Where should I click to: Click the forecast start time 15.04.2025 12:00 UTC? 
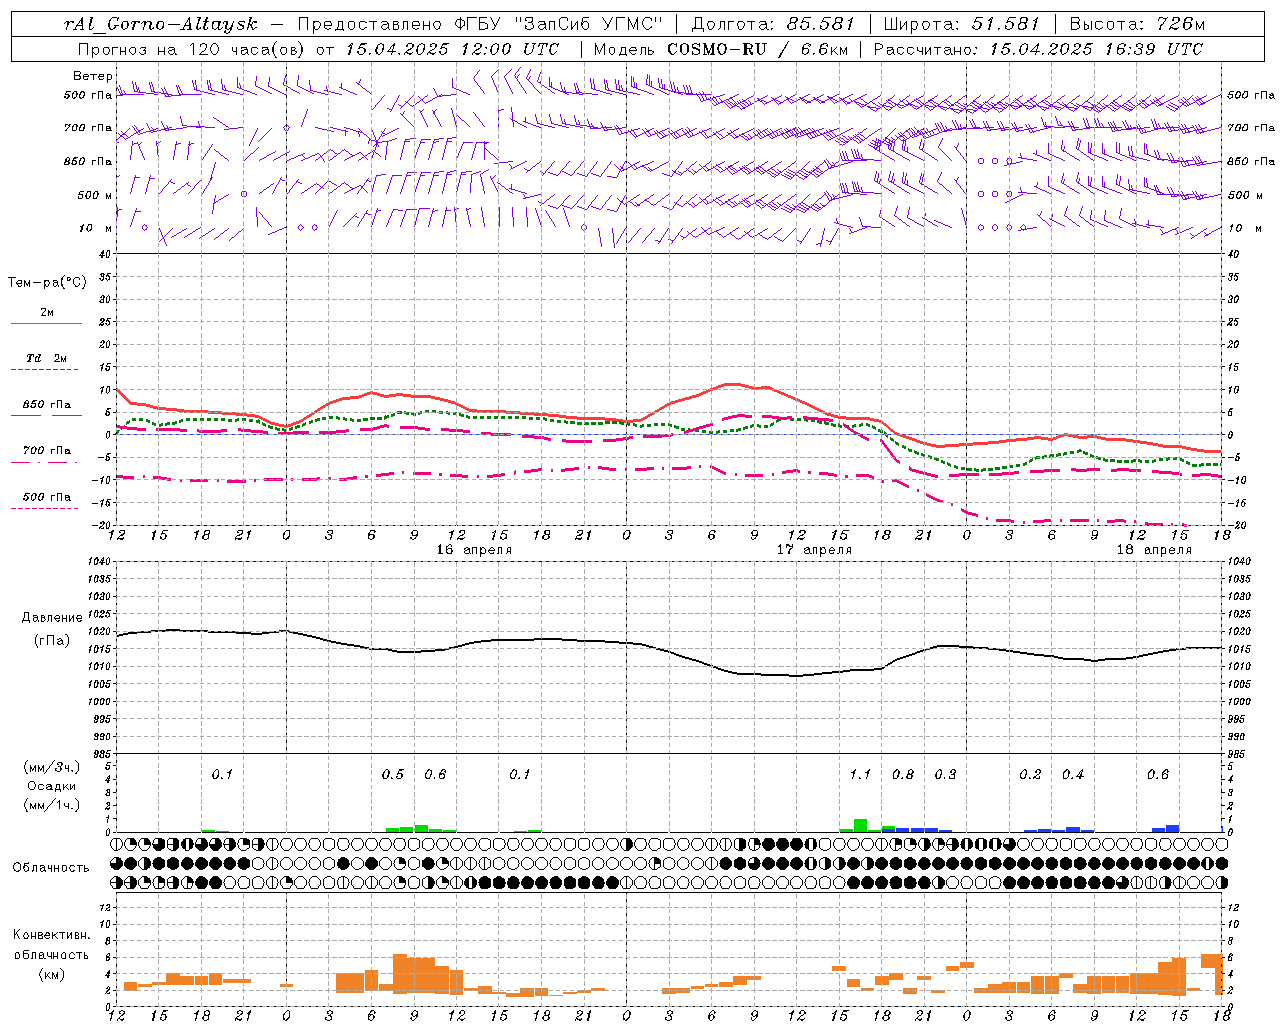(452, 49)
